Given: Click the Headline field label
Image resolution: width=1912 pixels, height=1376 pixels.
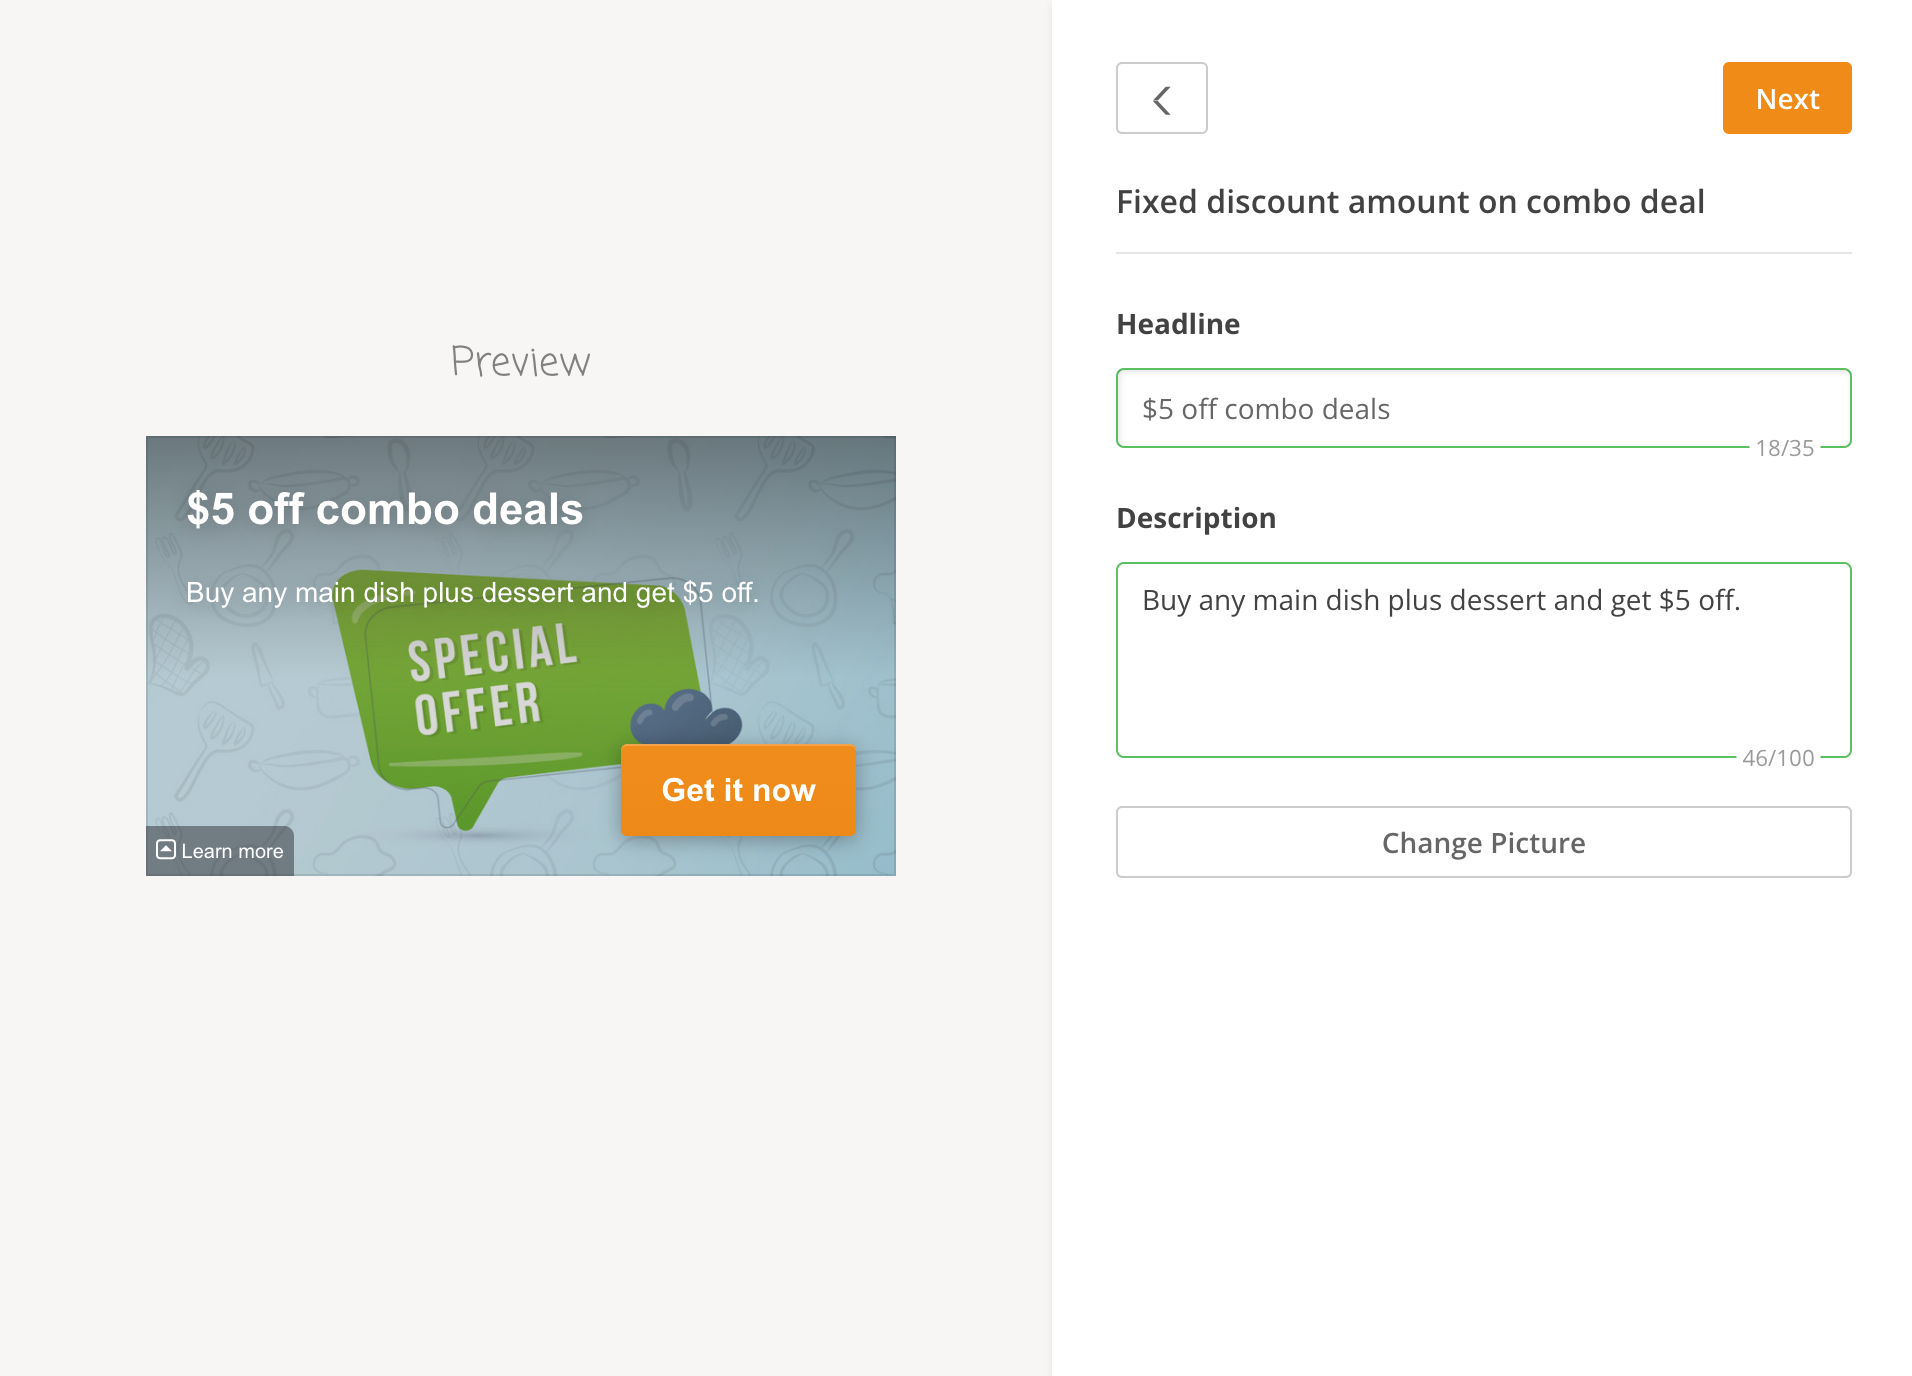Looking at the screenshot, I should coord(1178,324).
